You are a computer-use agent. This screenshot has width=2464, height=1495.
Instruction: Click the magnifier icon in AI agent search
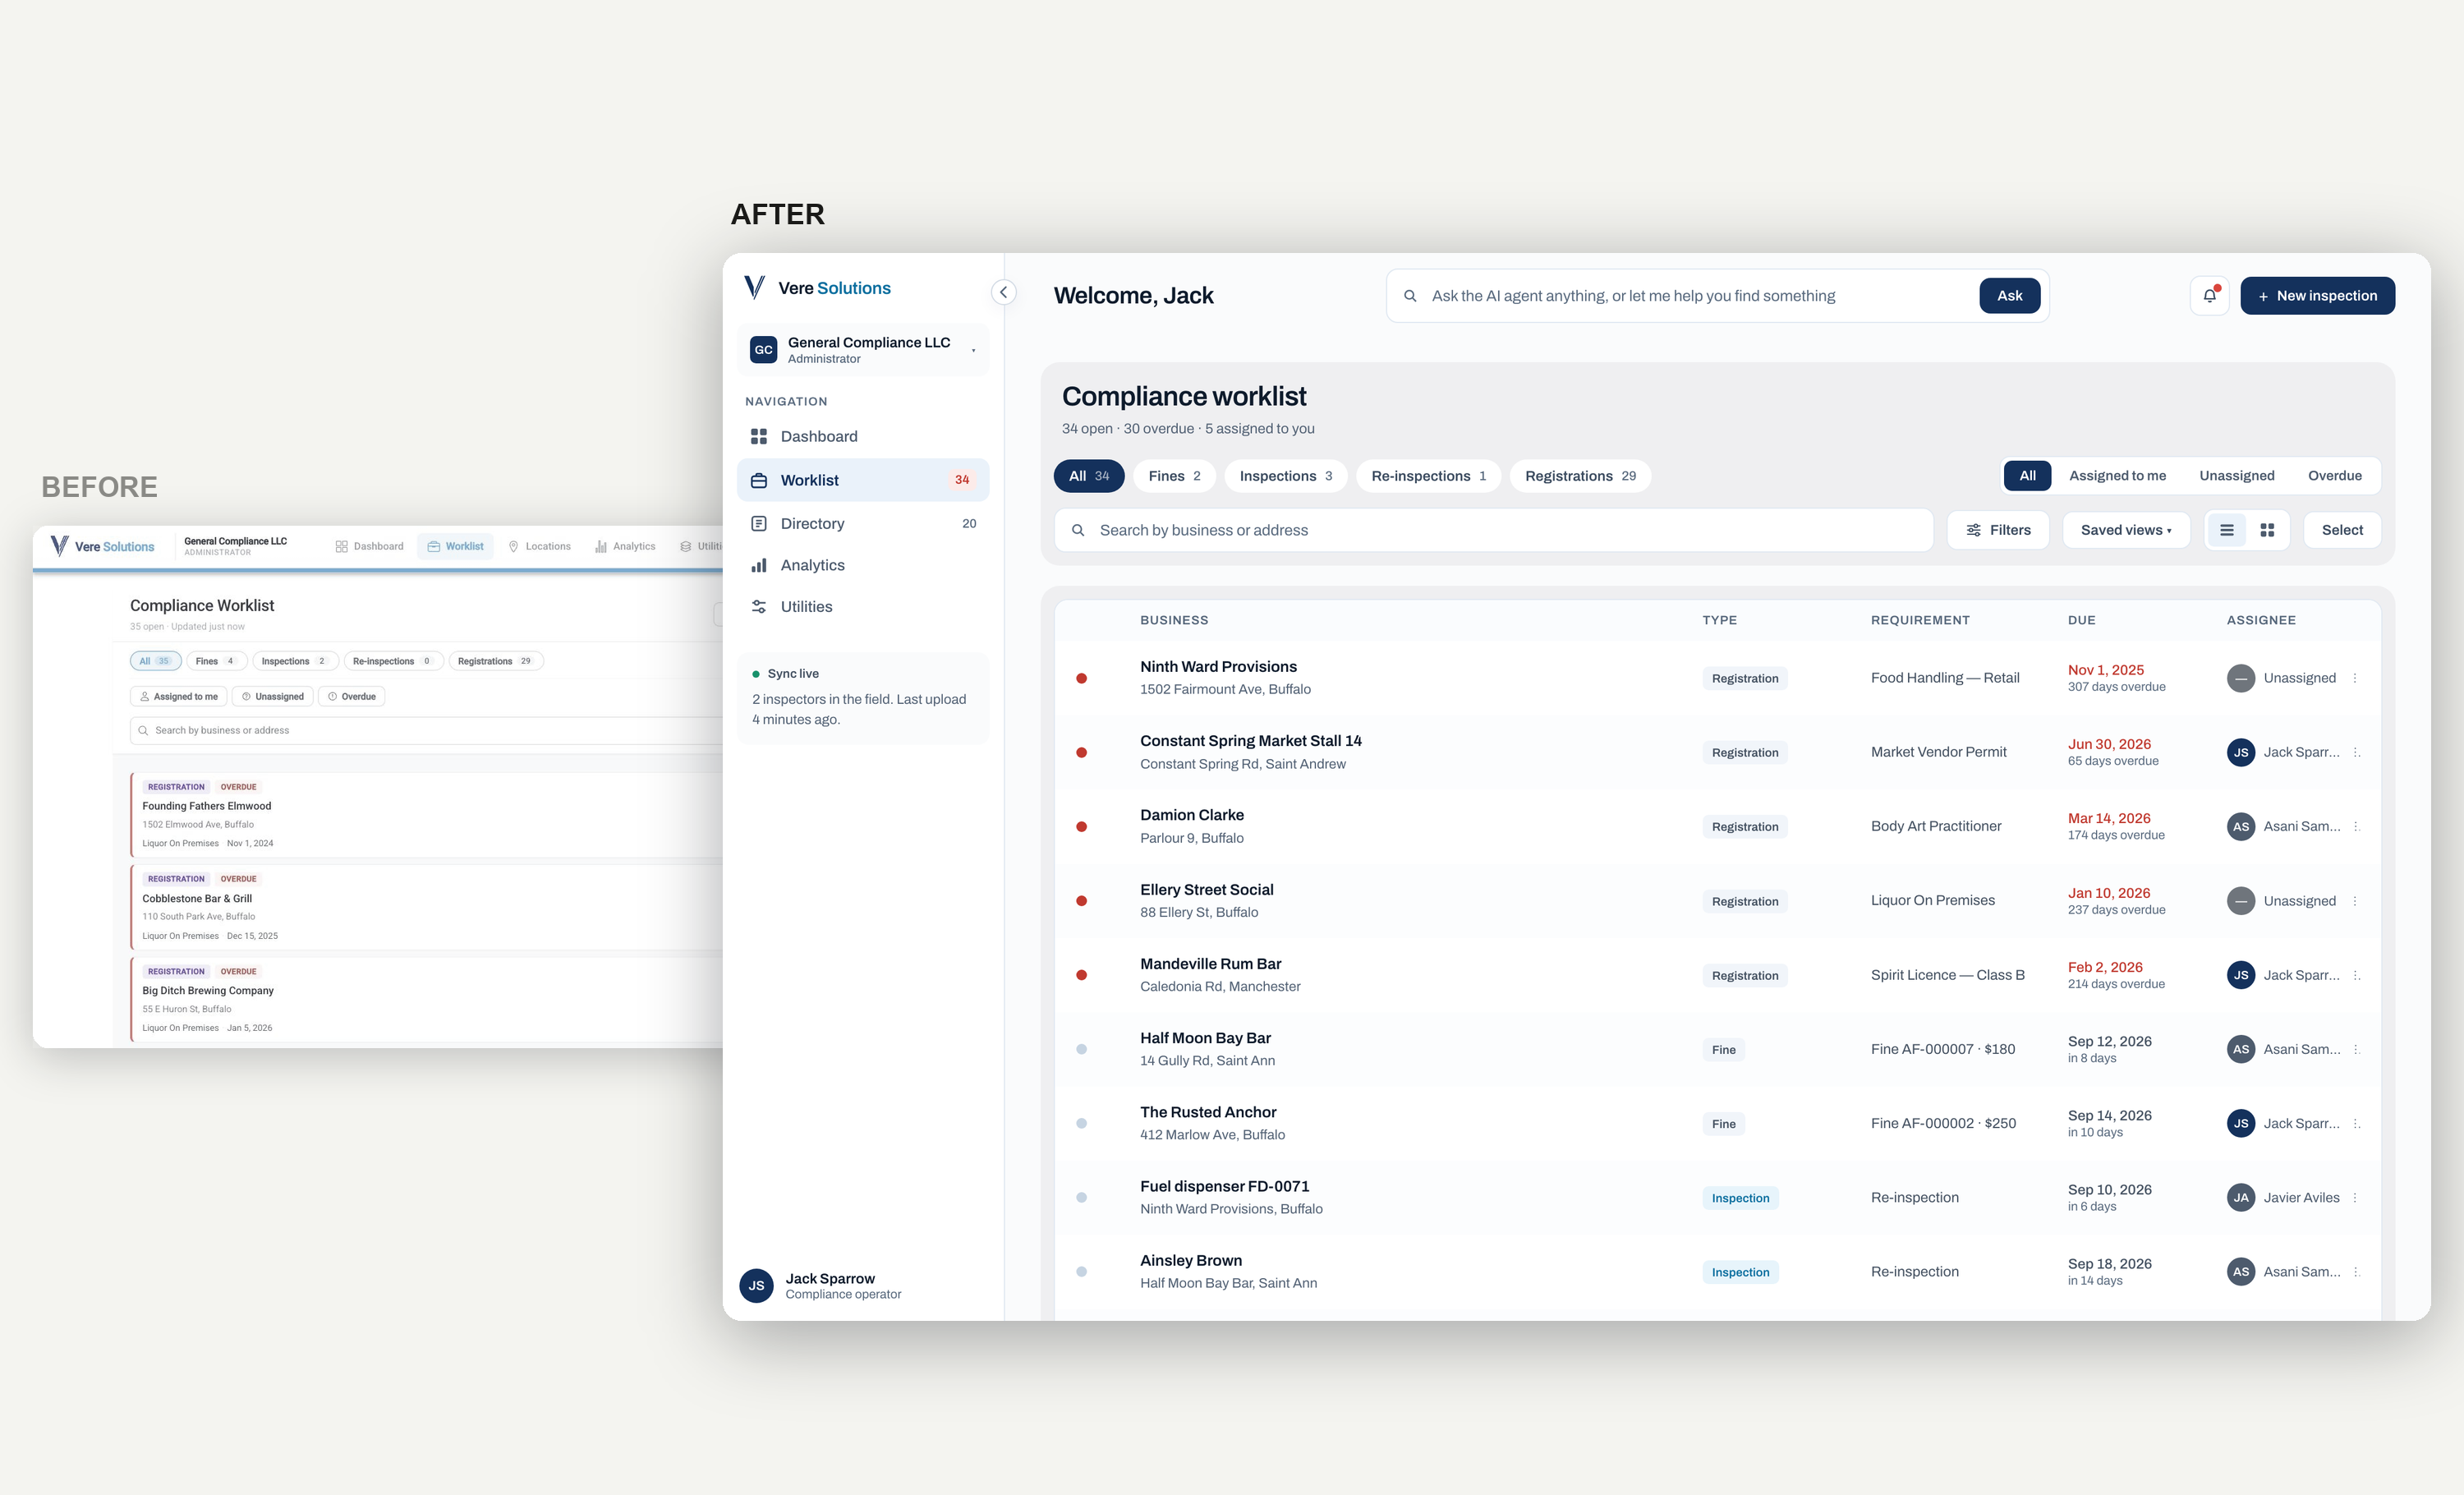[1410, 296]
